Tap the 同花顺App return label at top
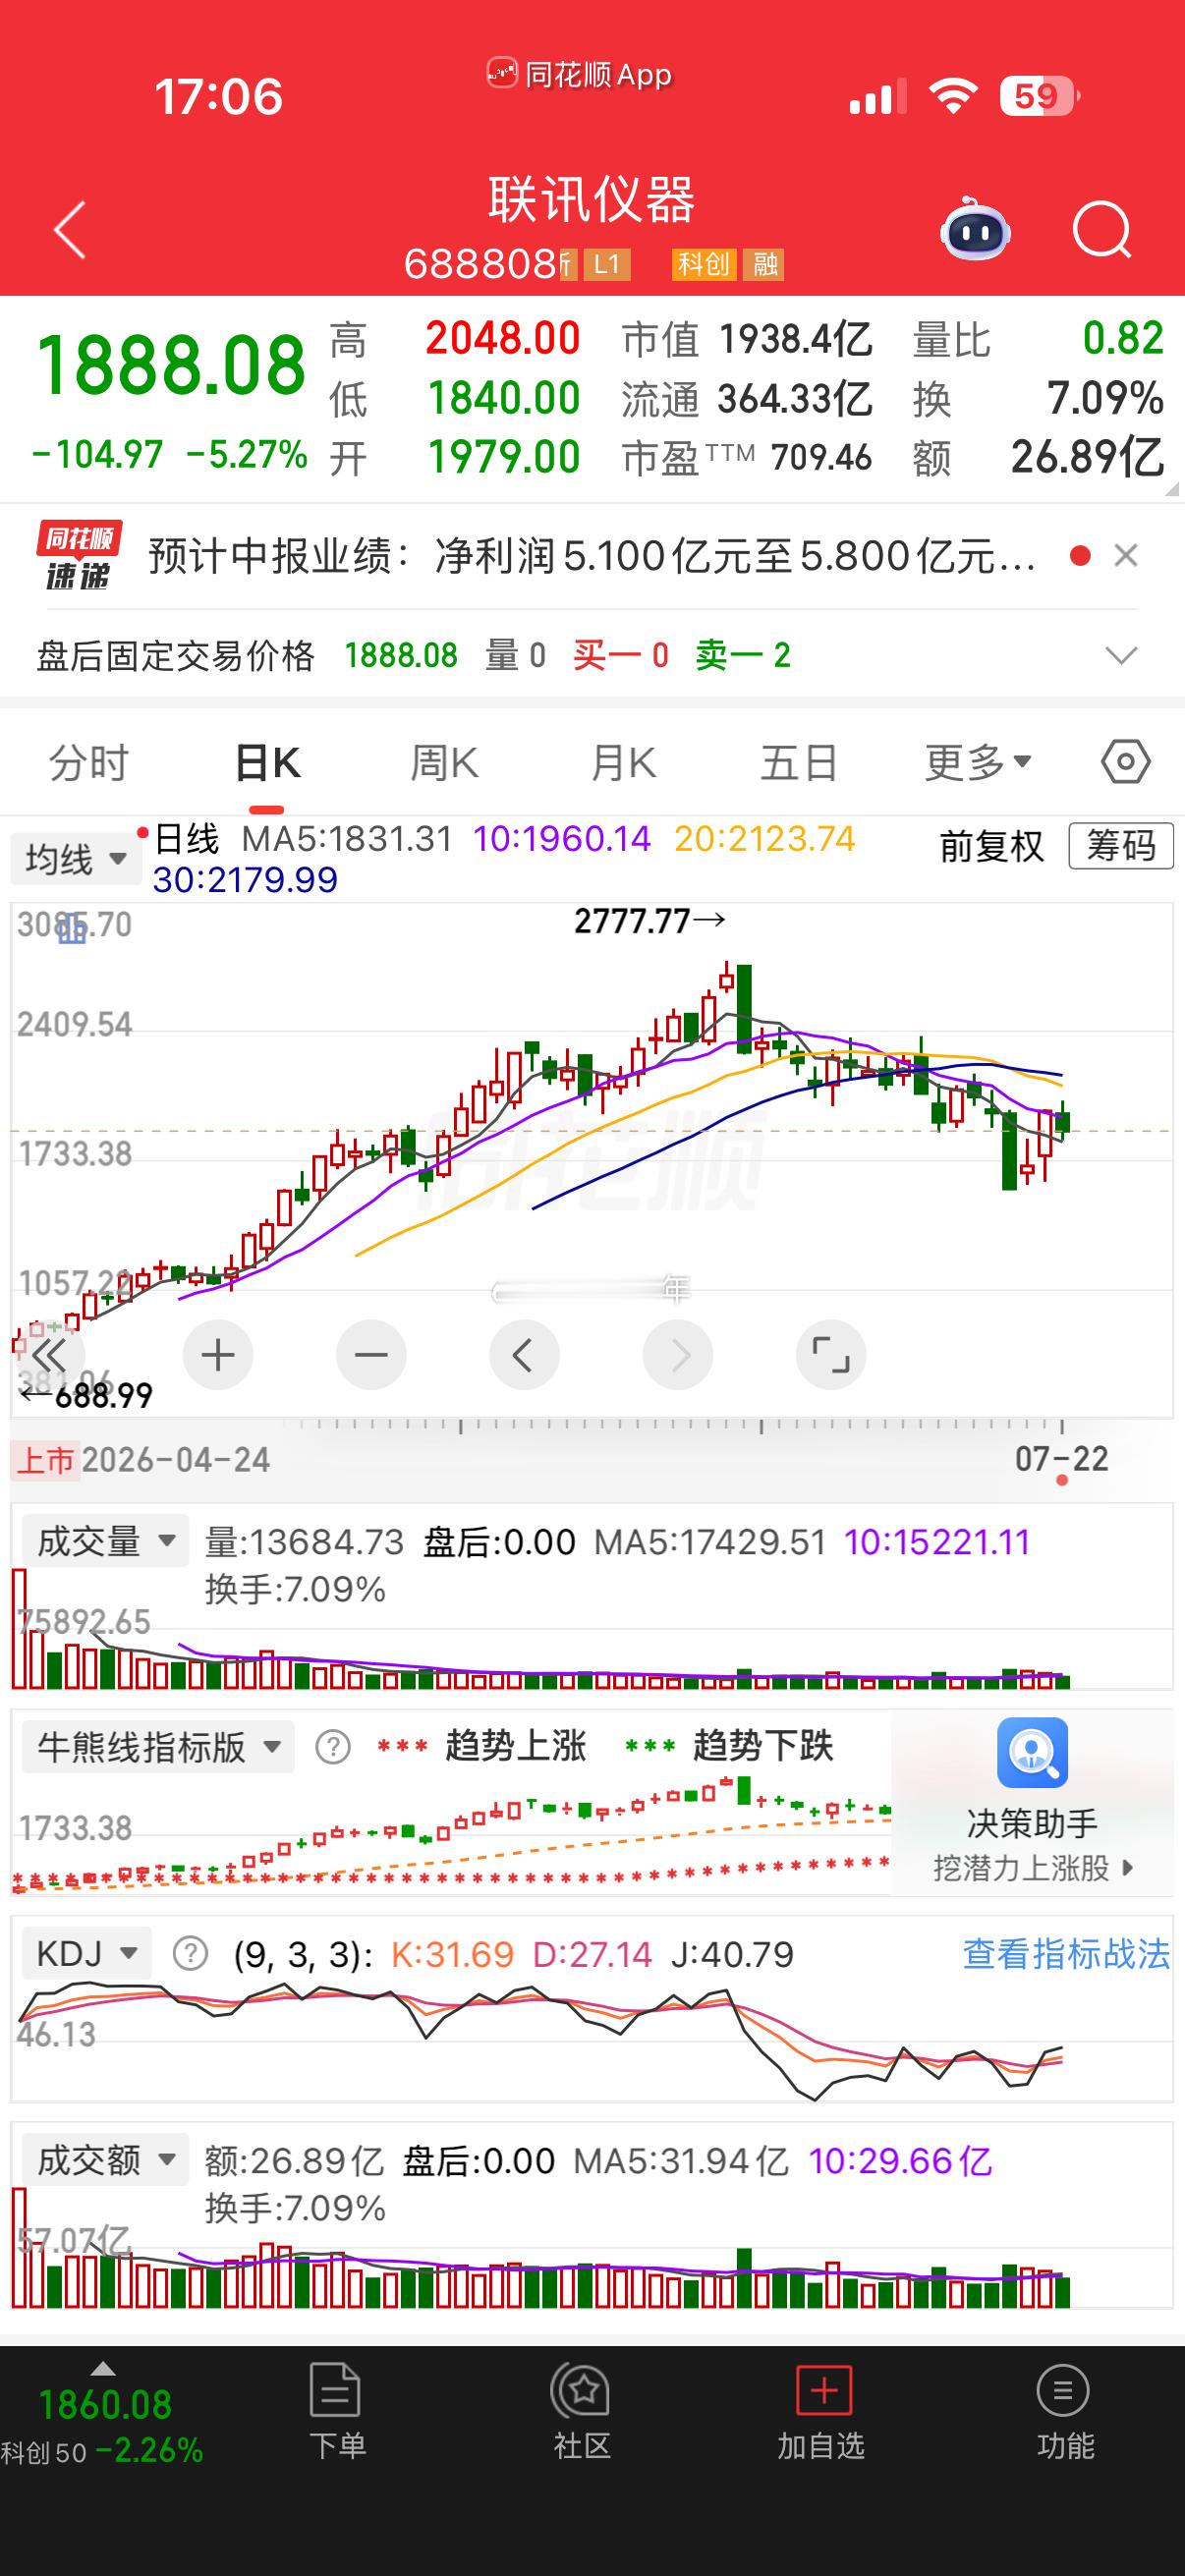The height and width of the screenshot is (2576, 1185). coord(580,74)
